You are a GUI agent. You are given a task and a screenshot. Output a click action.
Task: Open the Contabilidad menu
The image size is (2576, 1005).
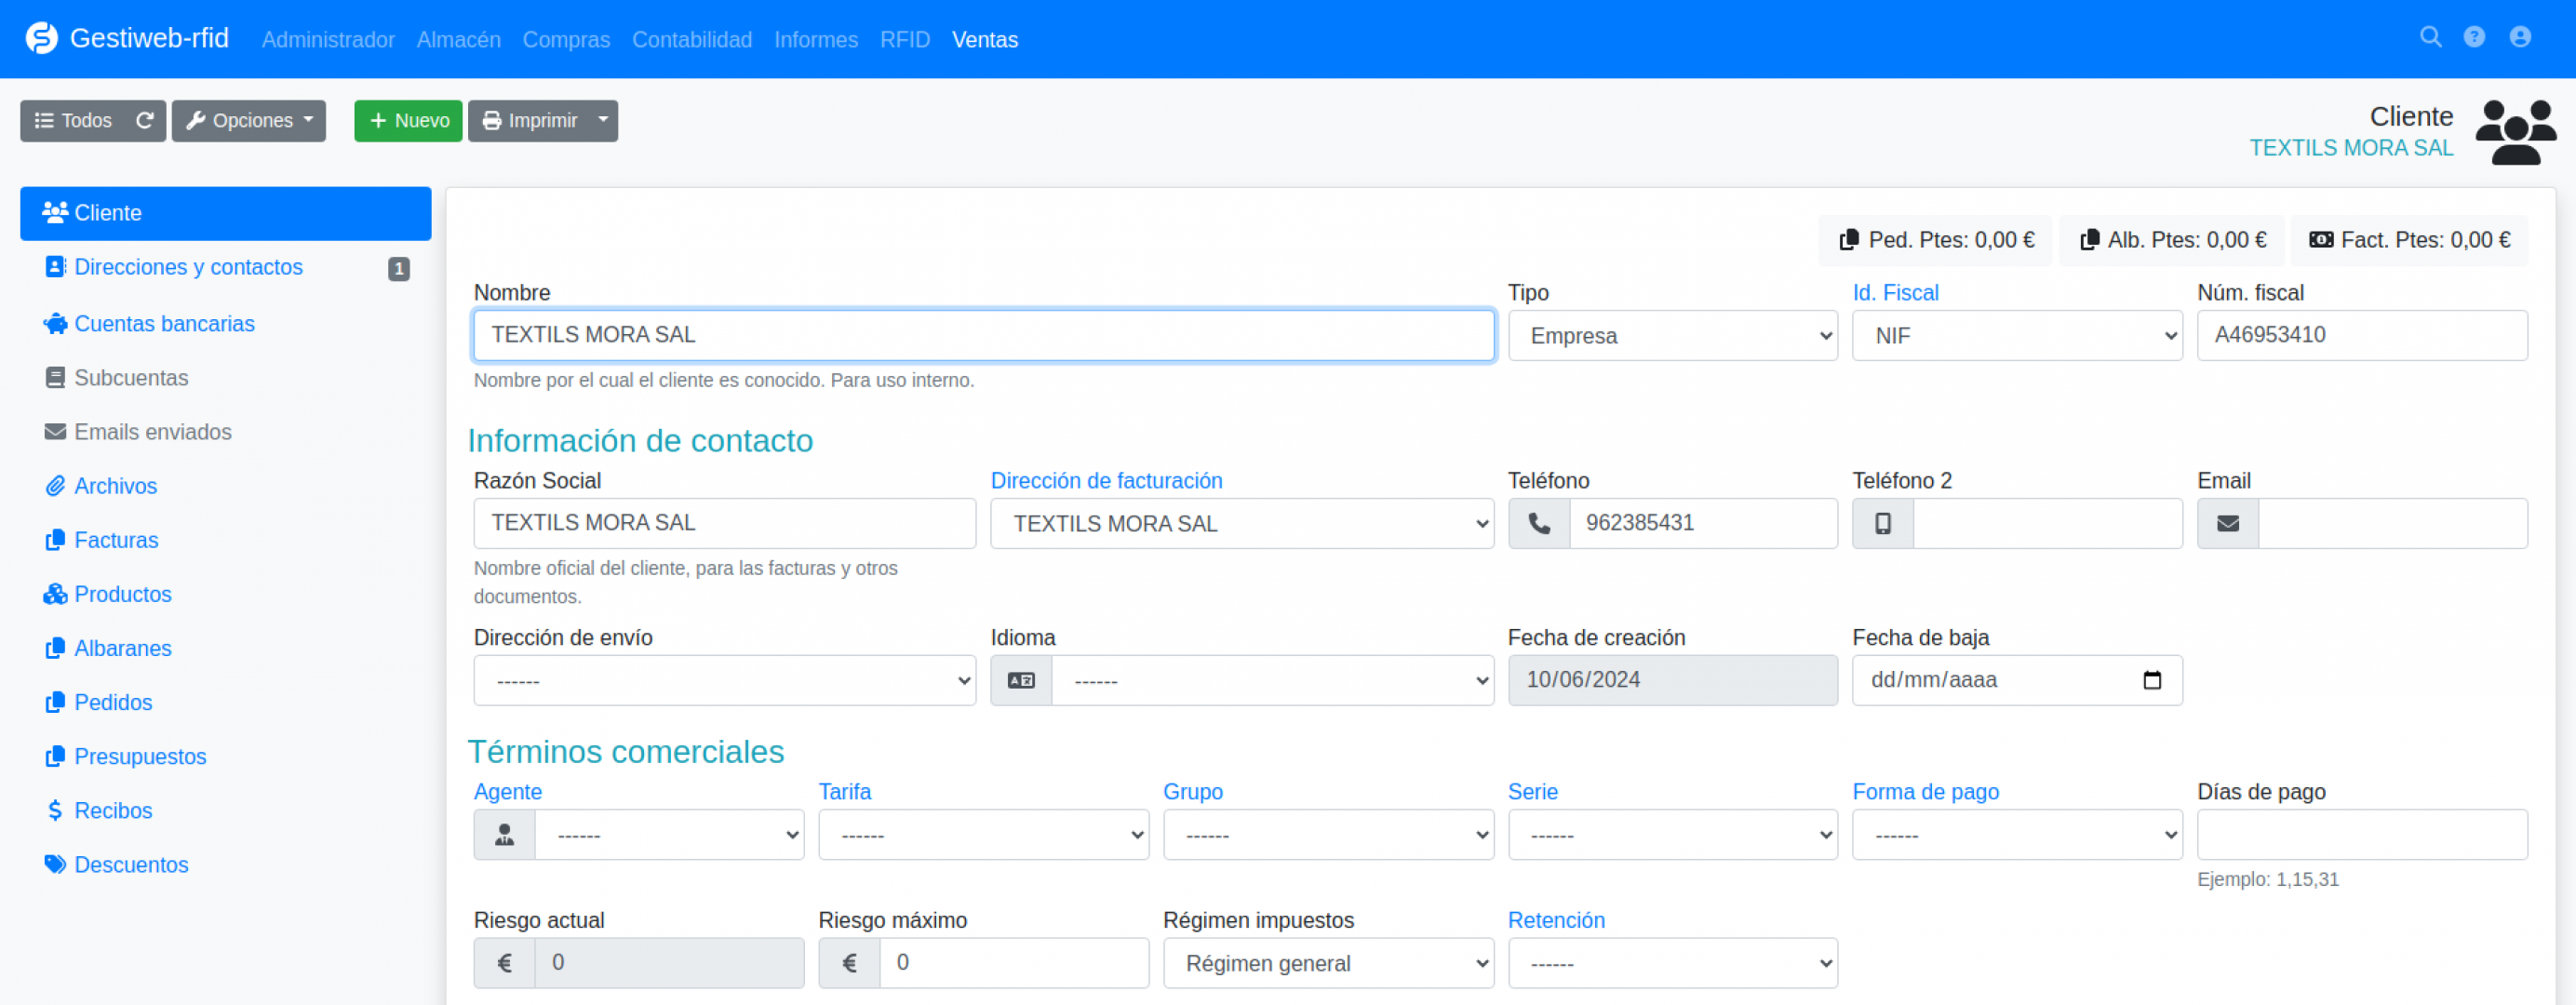[x=691, y=40]
